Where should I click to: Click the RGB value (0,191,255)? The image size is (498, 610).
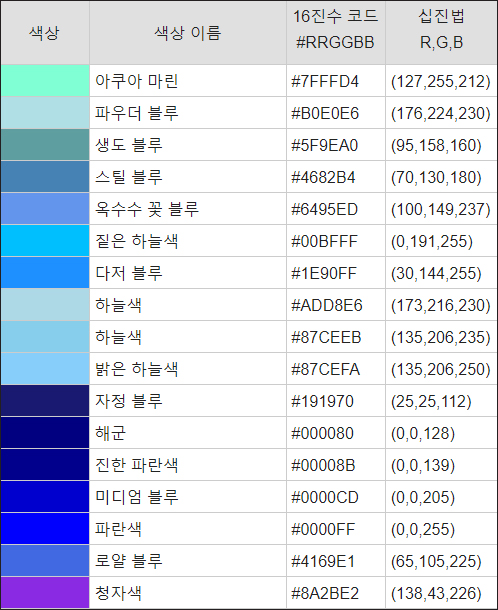click(x=432, y=242)
